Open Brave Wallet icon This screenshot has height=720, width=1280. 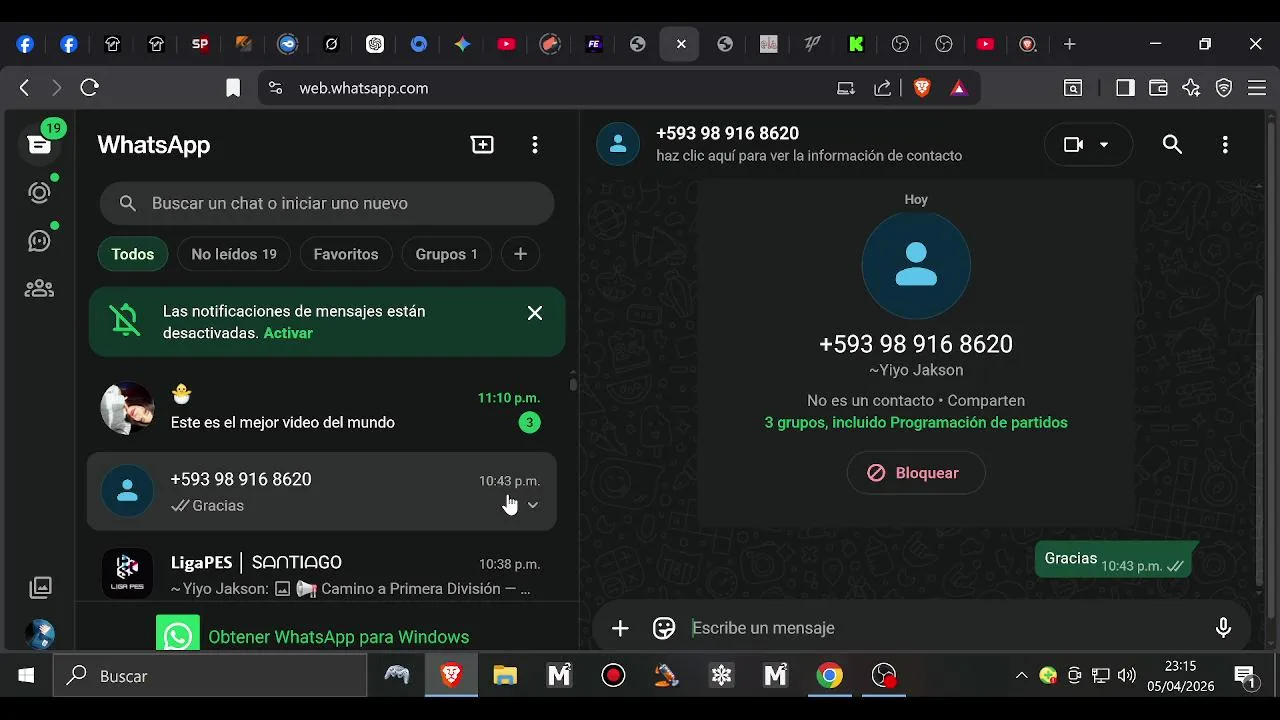[x=1158, y=88]
